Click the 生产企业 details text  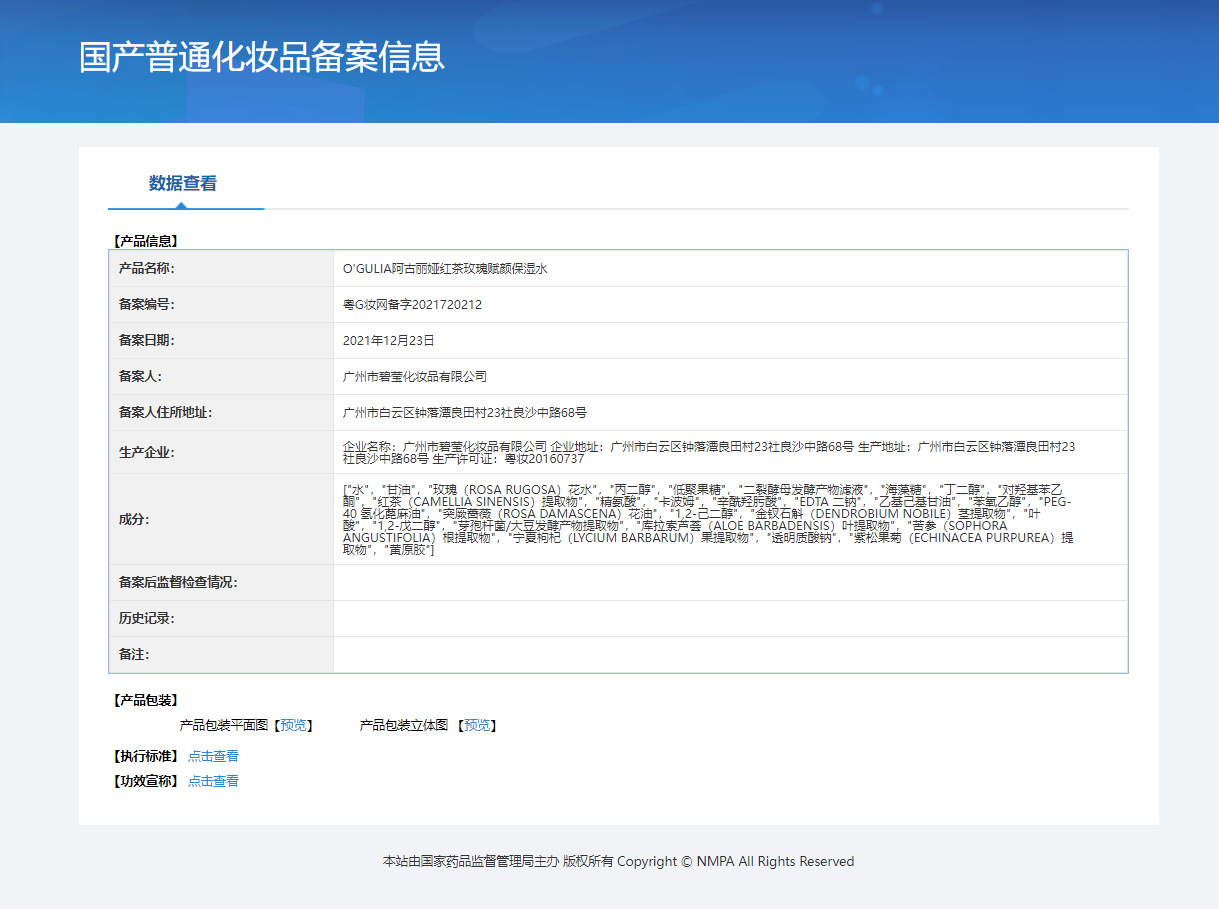(708, 452)
